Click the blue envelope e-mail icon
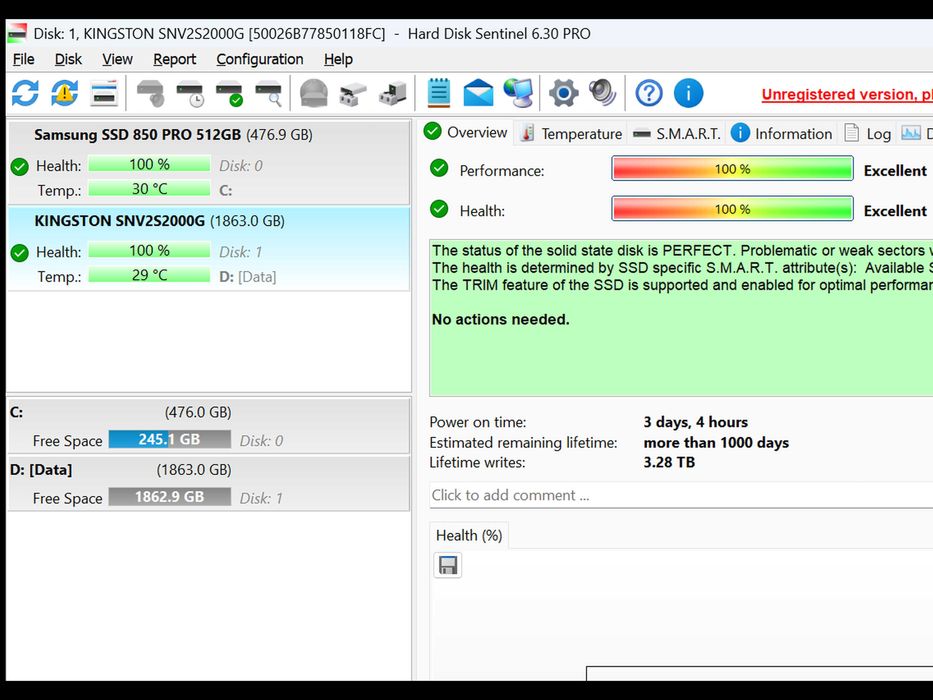The height and width of the screenshot is (700, 933). [478, 93]
